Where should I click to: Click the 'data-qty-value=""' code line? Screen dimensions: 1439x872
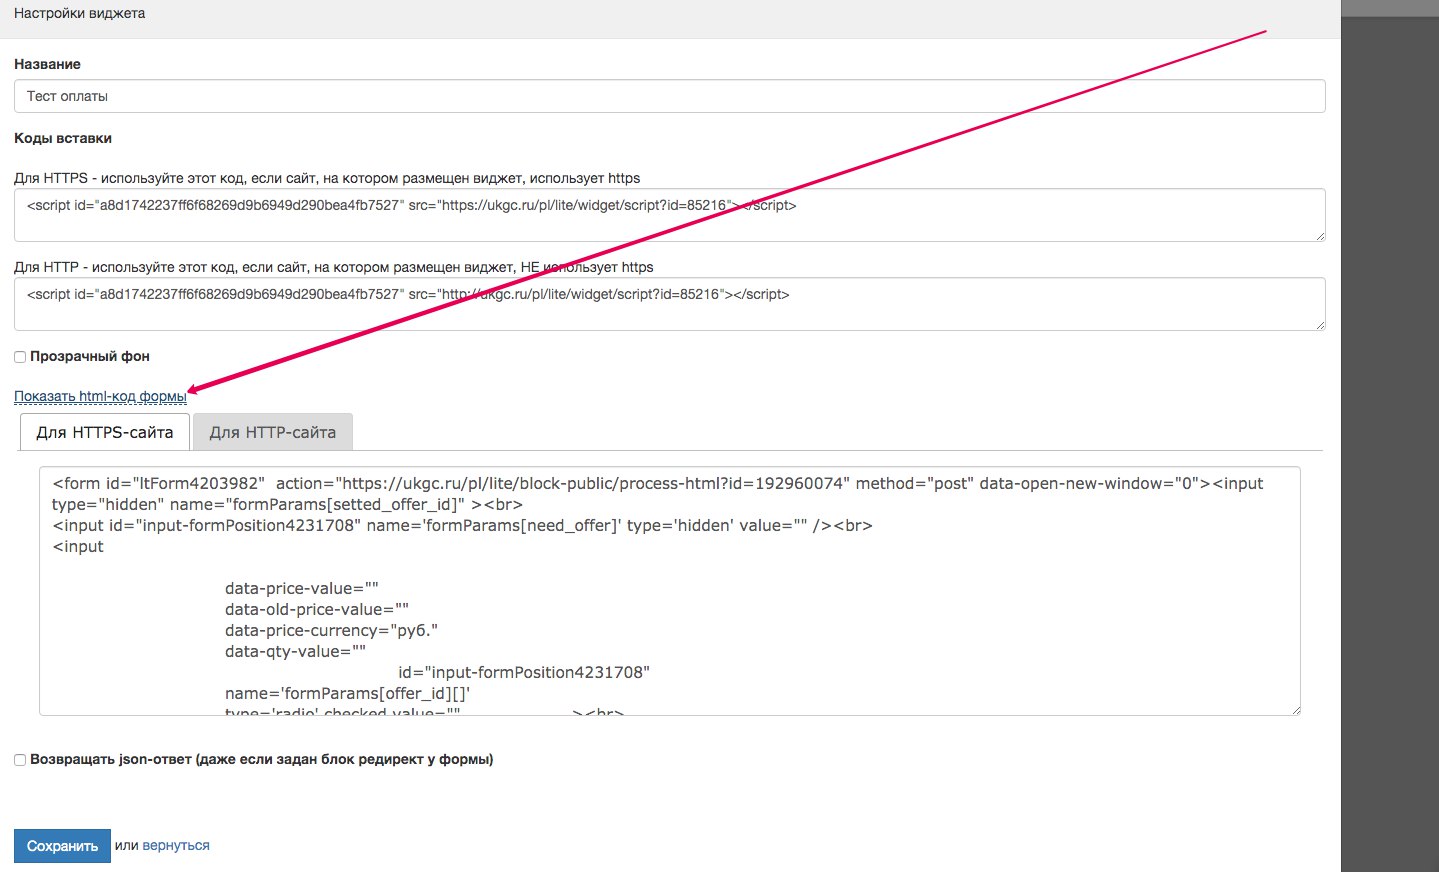click(x=295, y=651)
